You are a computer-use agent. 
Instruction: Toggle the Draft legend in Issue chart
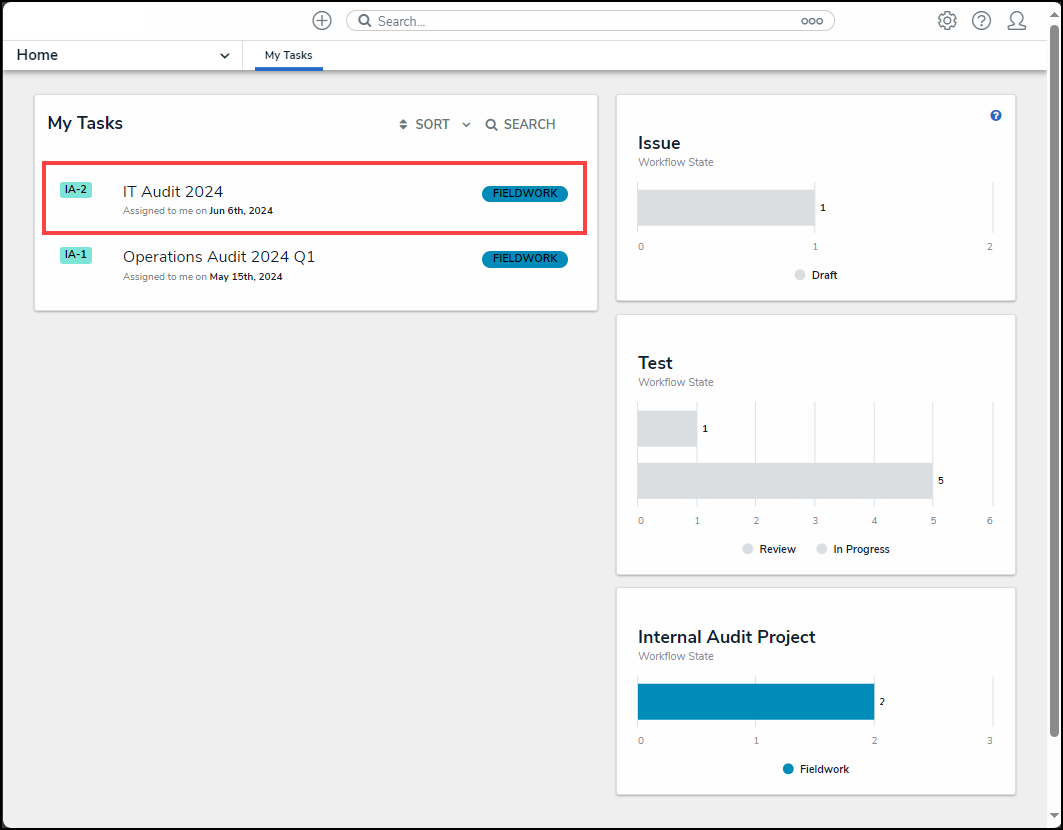click(816, 275)
